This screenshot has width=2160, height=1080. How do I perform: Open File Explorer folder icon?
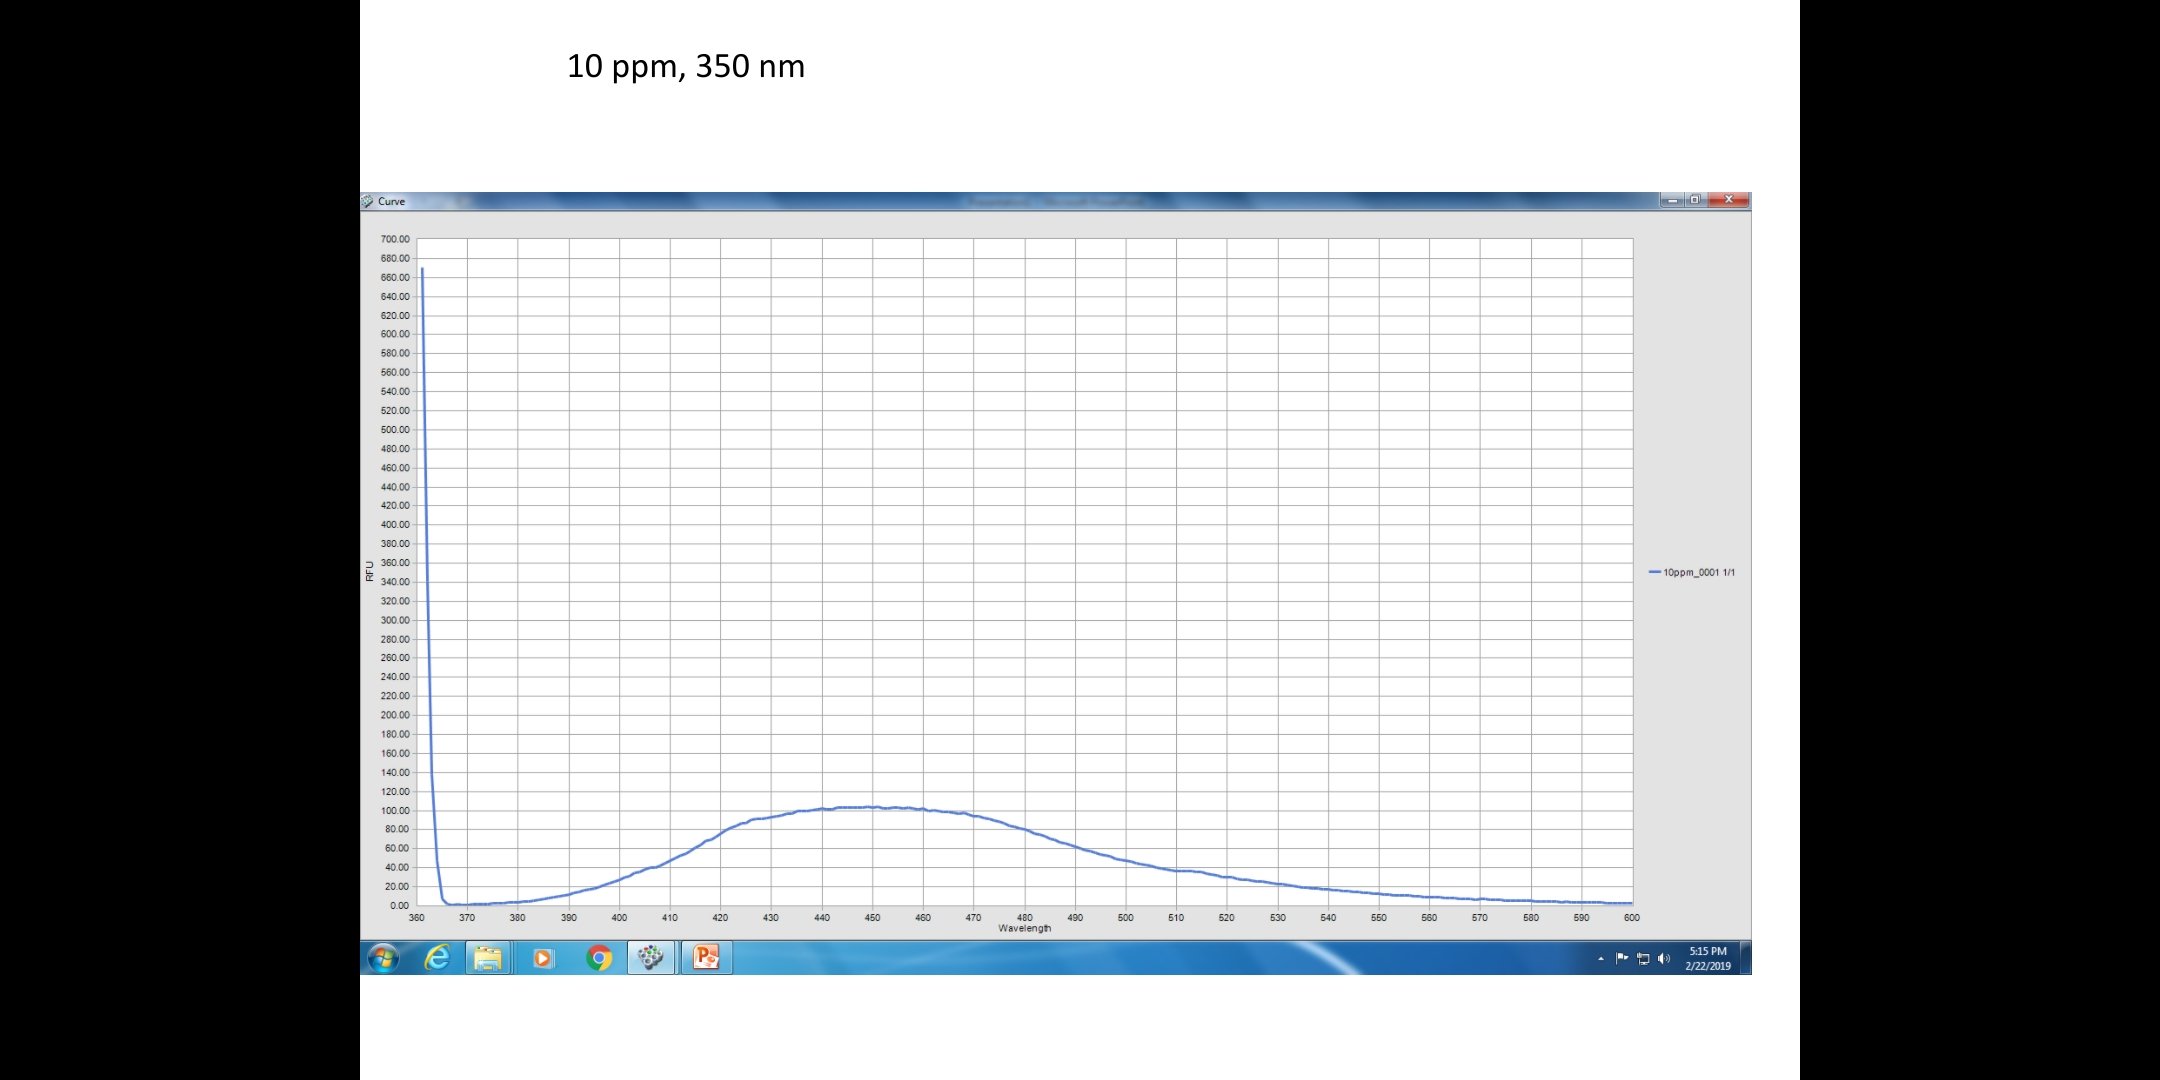pyautogui.click(x=488, y=958)
